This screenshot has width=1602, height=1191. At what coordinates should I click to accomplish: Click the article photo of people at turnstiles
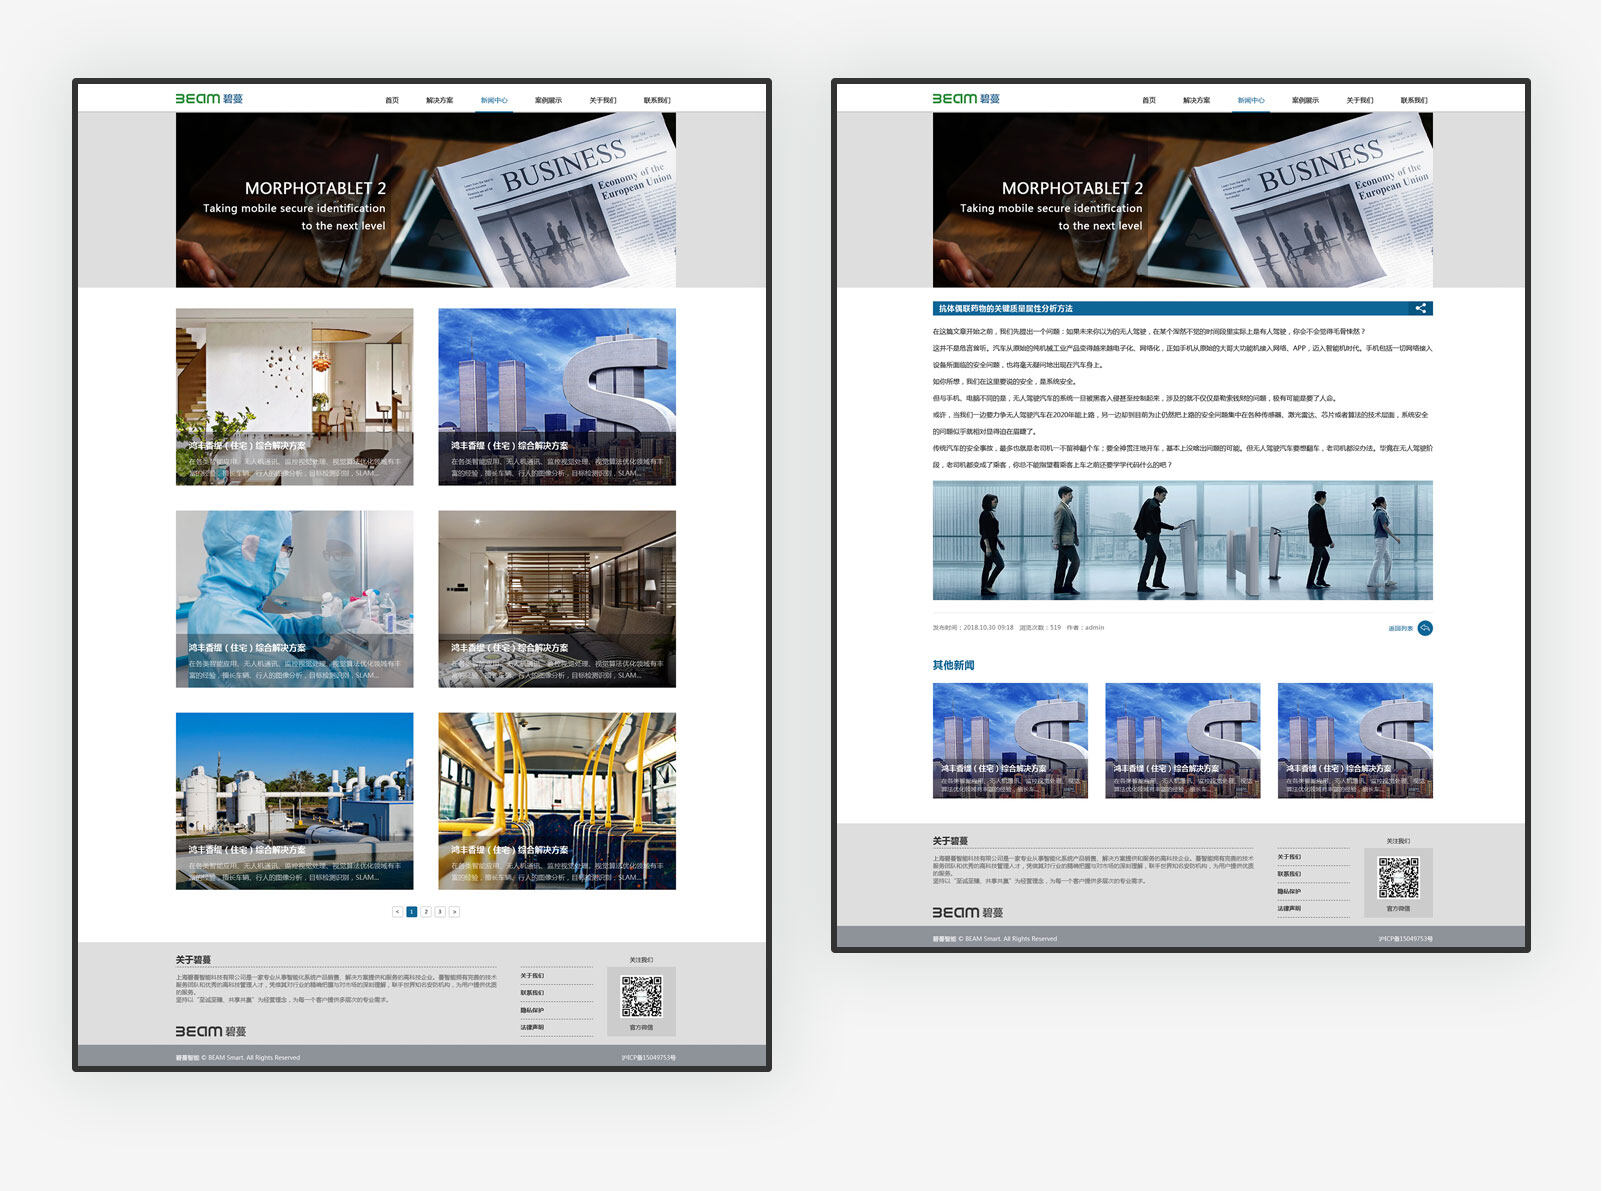(x=1183, y=540)
